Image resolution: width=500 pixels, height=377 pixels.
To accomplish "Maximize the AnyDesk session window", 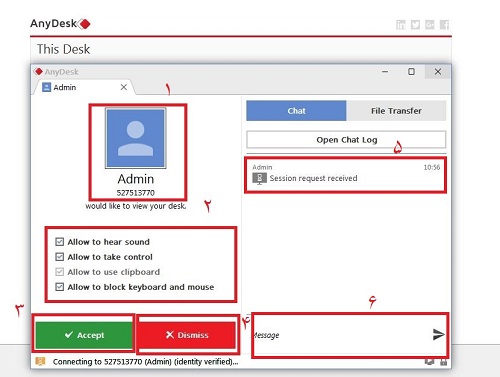I will pos(411,71).
